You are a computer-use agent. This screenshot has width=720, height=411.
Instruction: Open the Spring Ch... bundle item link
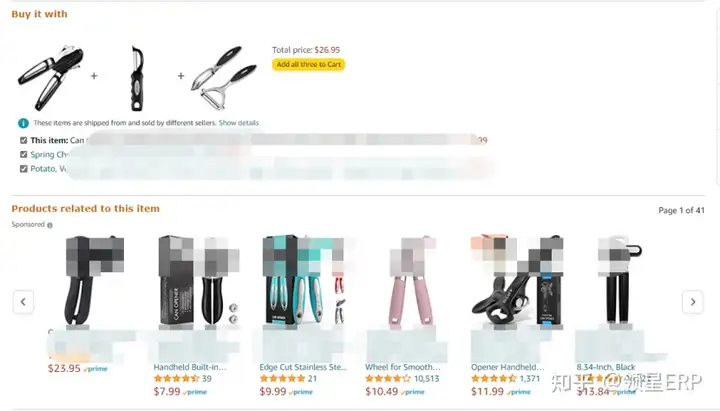point(49,155)
